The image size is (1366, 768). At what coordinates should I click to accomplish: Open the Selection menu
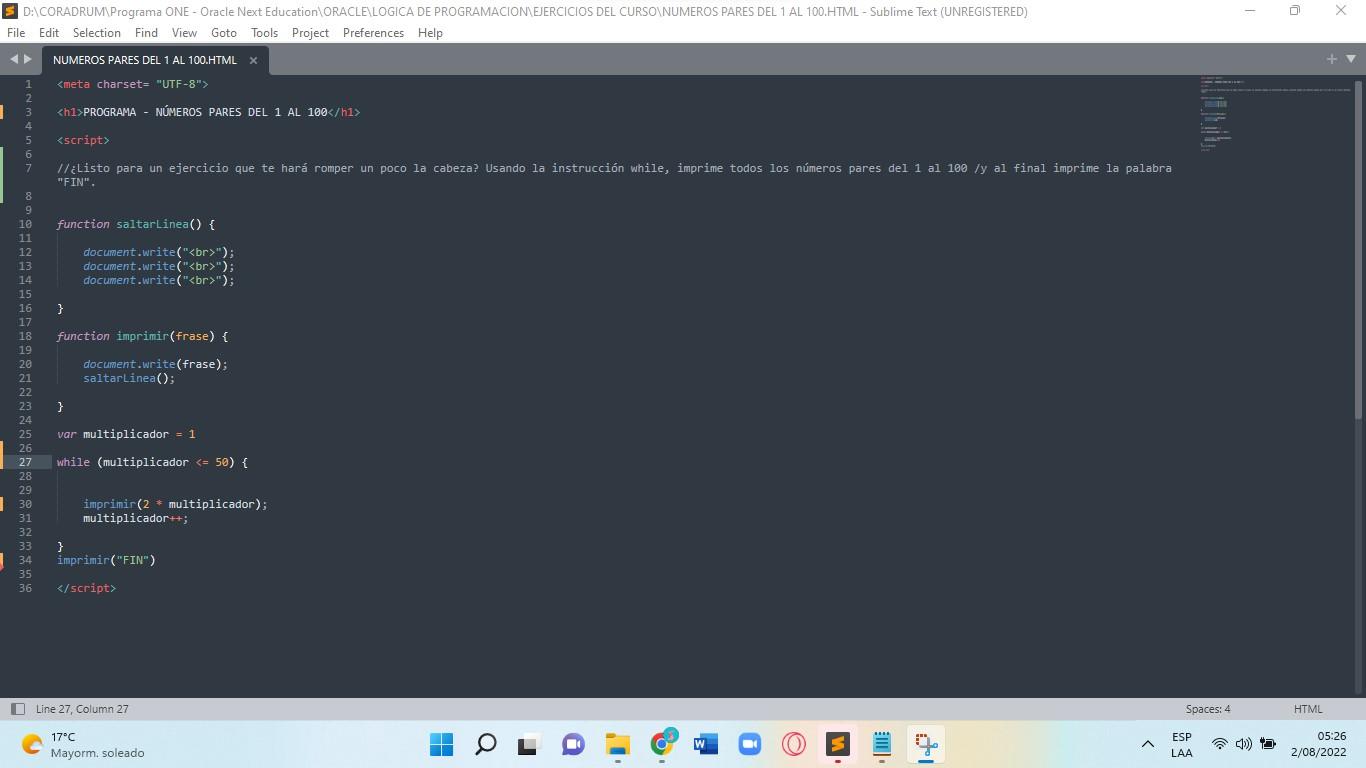click(x=97, y=33)
